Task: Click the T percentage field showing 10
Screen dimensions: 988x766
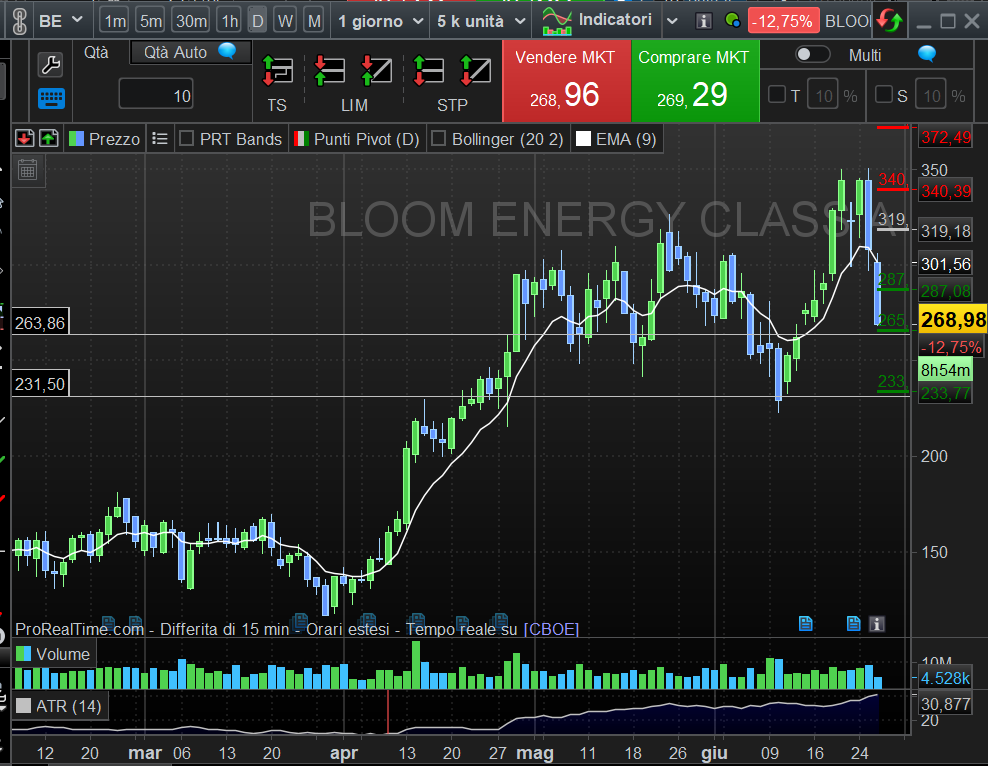Action: [x=823, y=96]
